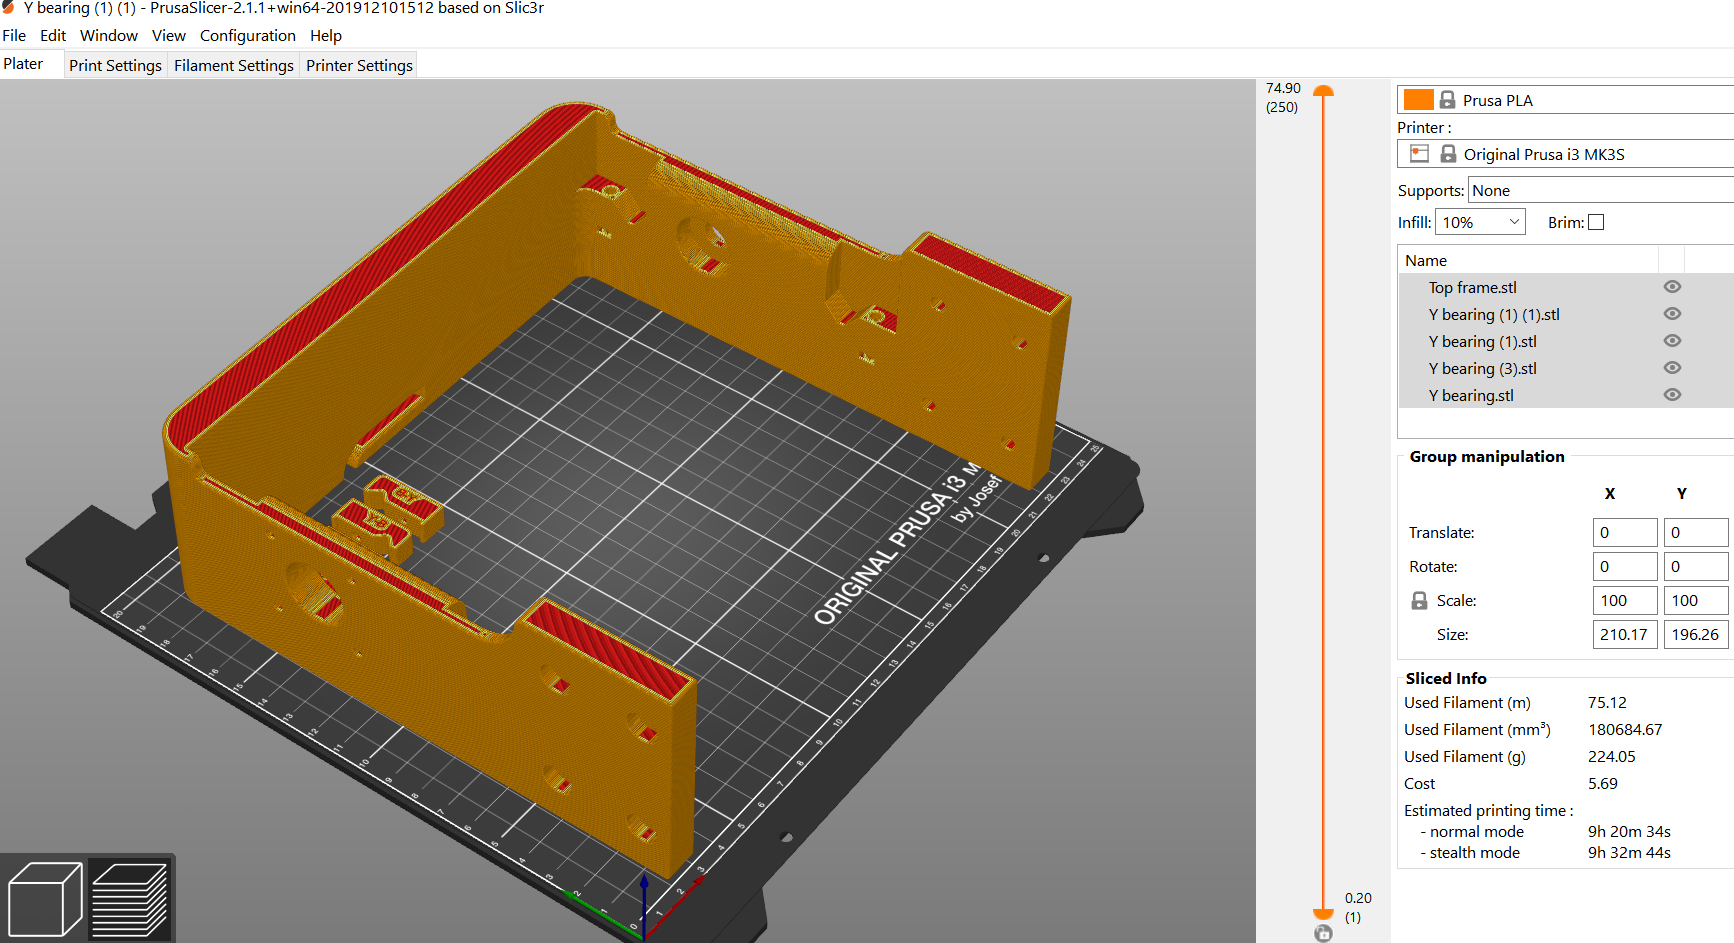This screenshot has width=1734, height=943.
Task: Click the Used Filament (m) value 75.12
Action: click(1607, 703)
